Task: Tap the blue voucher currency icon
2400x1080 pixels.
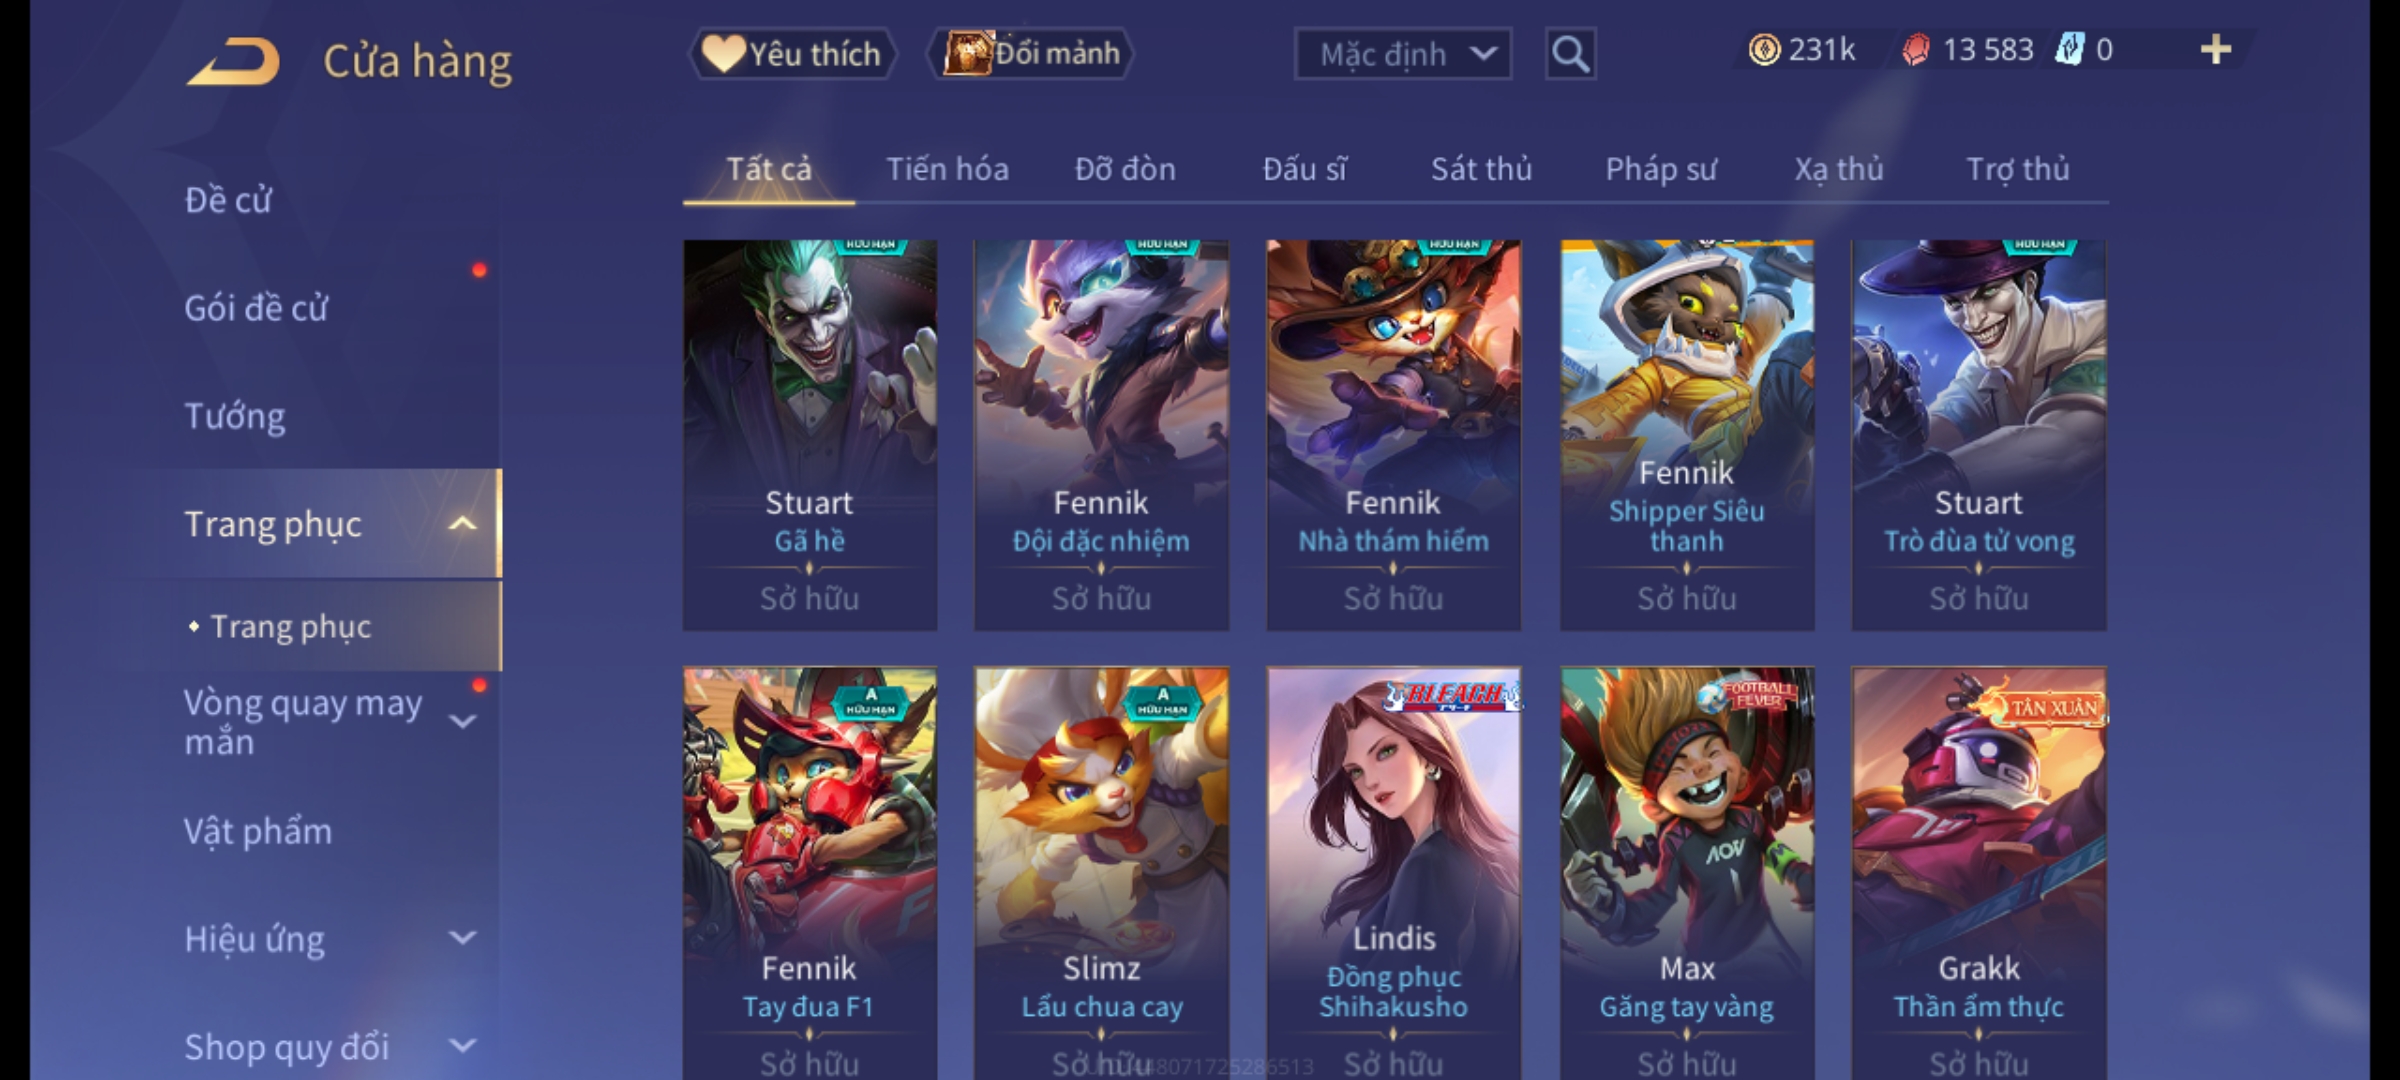Action: [2068, 50]
